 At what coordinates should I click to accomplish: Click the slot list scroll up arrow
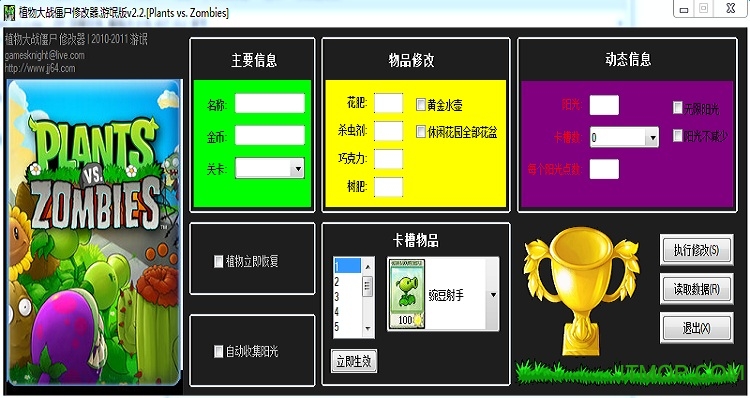point(367,266)
